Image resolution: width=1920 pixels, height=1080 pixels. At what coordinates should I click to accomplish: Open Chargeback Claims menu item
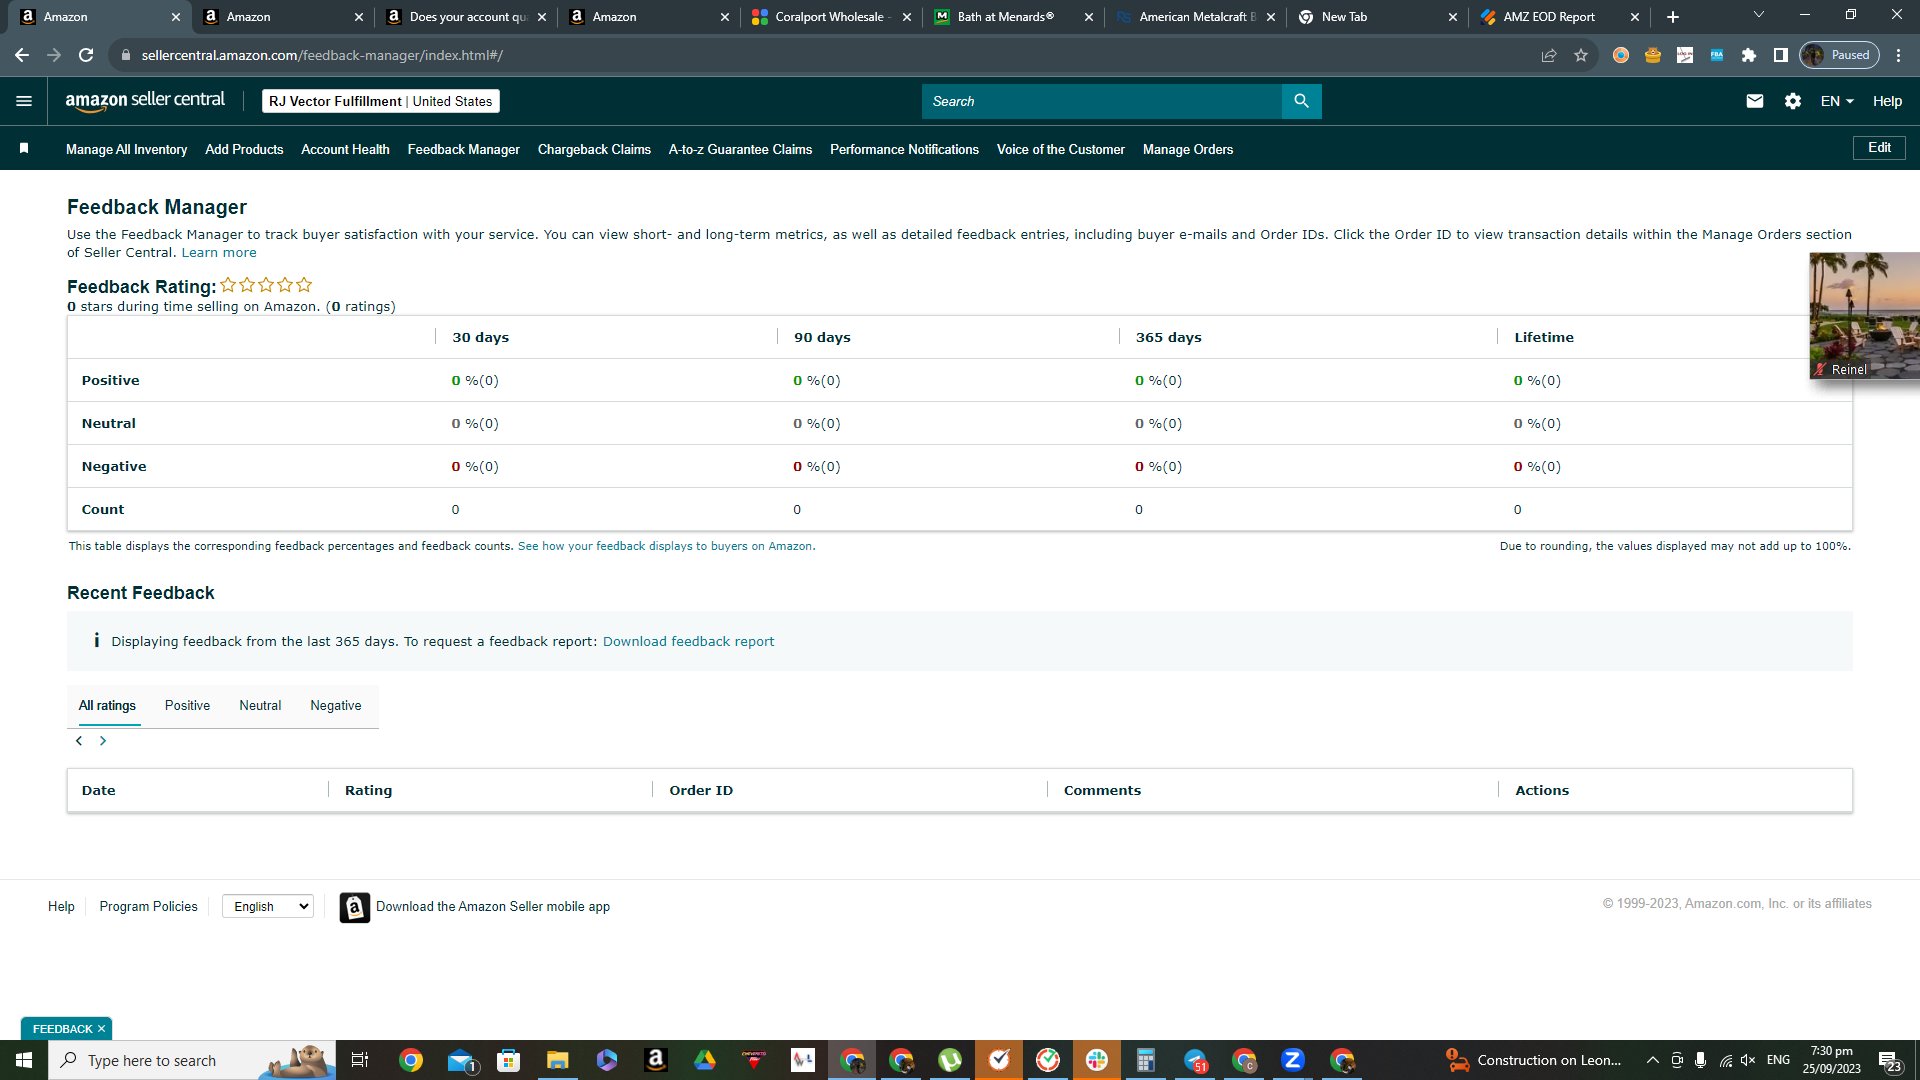(x=594, y=149)
